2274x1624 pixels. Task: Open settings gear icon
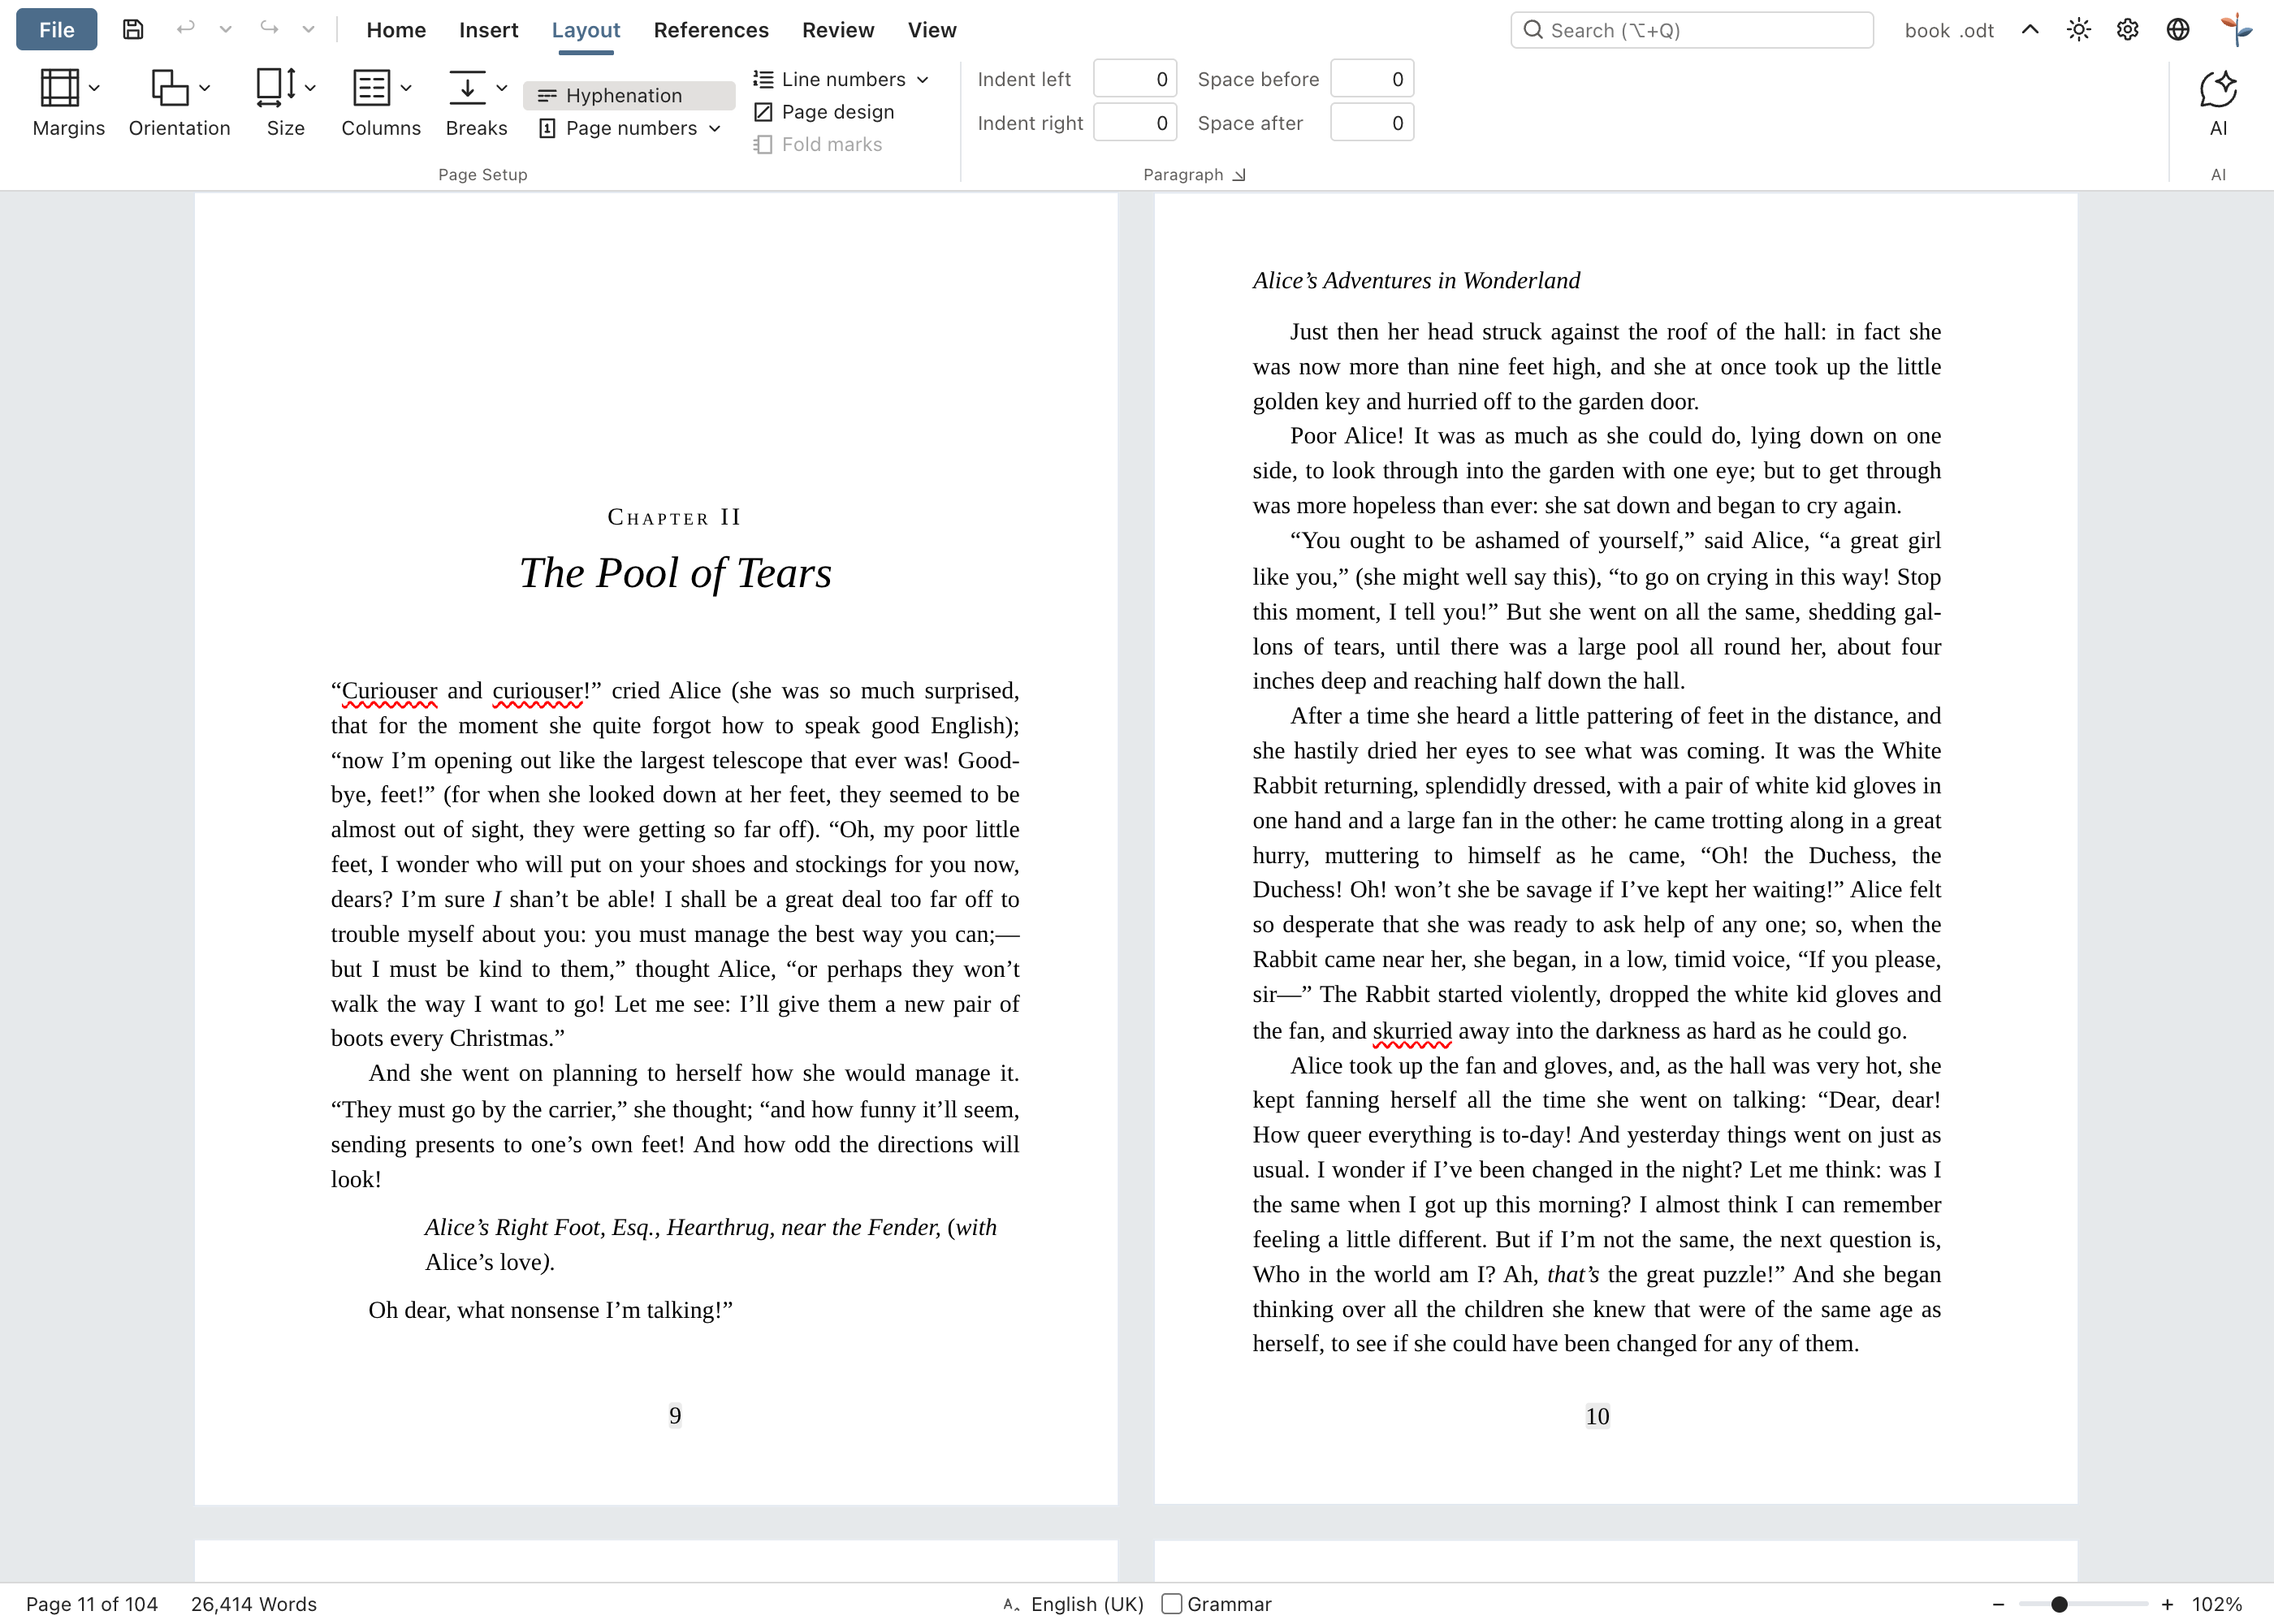click(x=2128, y=30)
